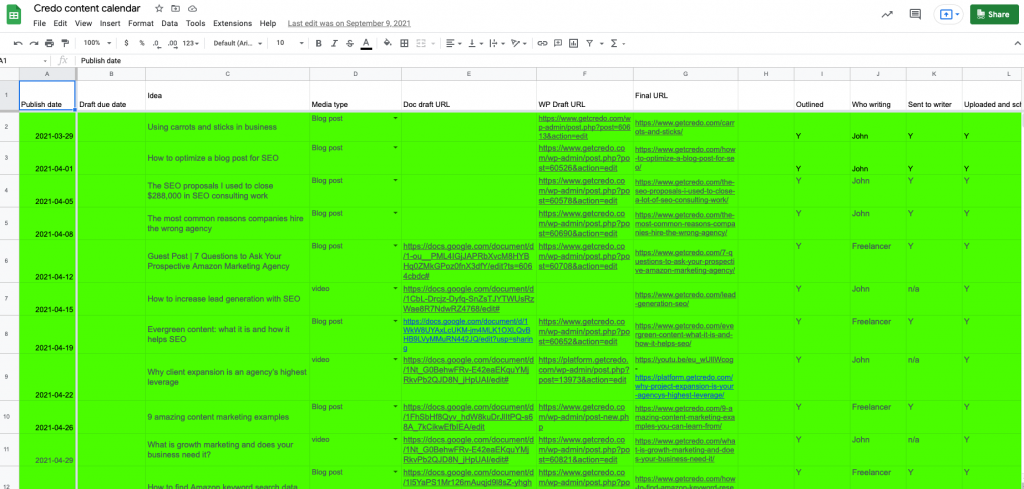Open the text rotation dropdown
1024x489 pixels.
(x=519, y=43)
